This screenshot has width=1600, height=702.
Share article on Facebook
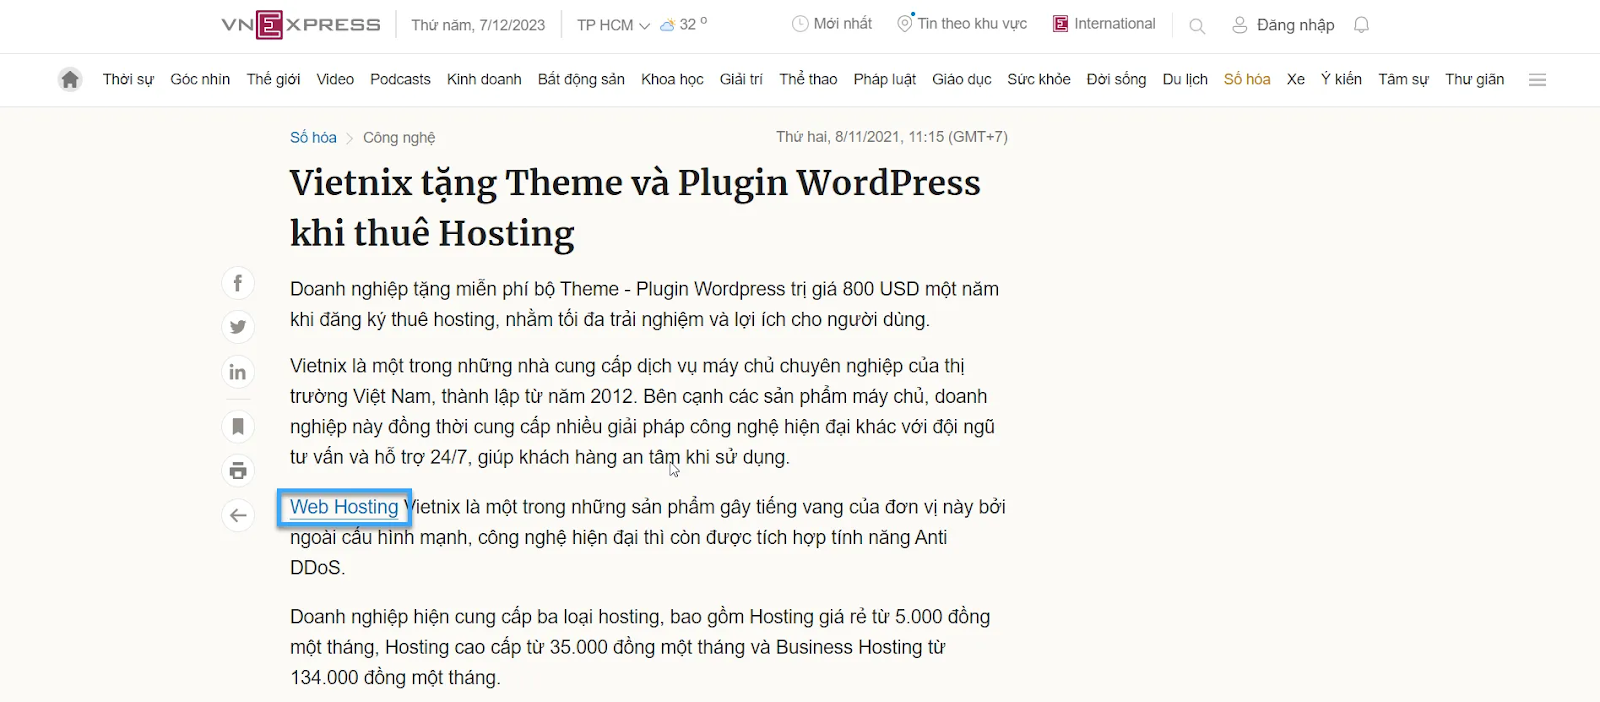(238, 283)
